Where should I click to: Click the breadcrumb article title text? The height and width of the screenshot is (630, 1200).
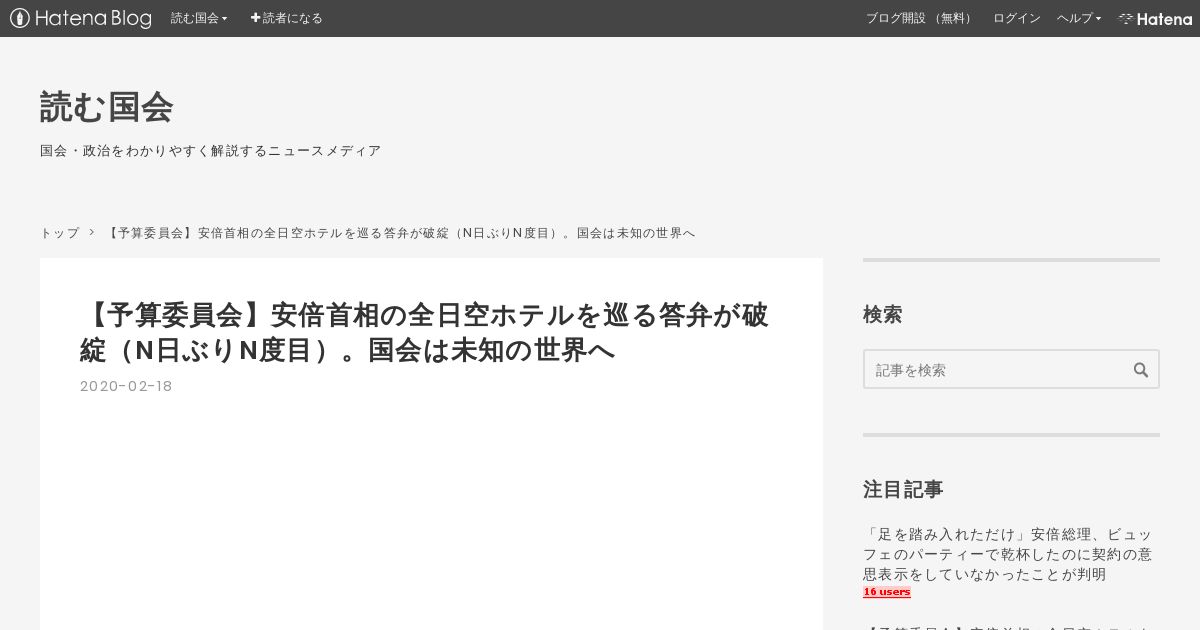pos(400,233)
